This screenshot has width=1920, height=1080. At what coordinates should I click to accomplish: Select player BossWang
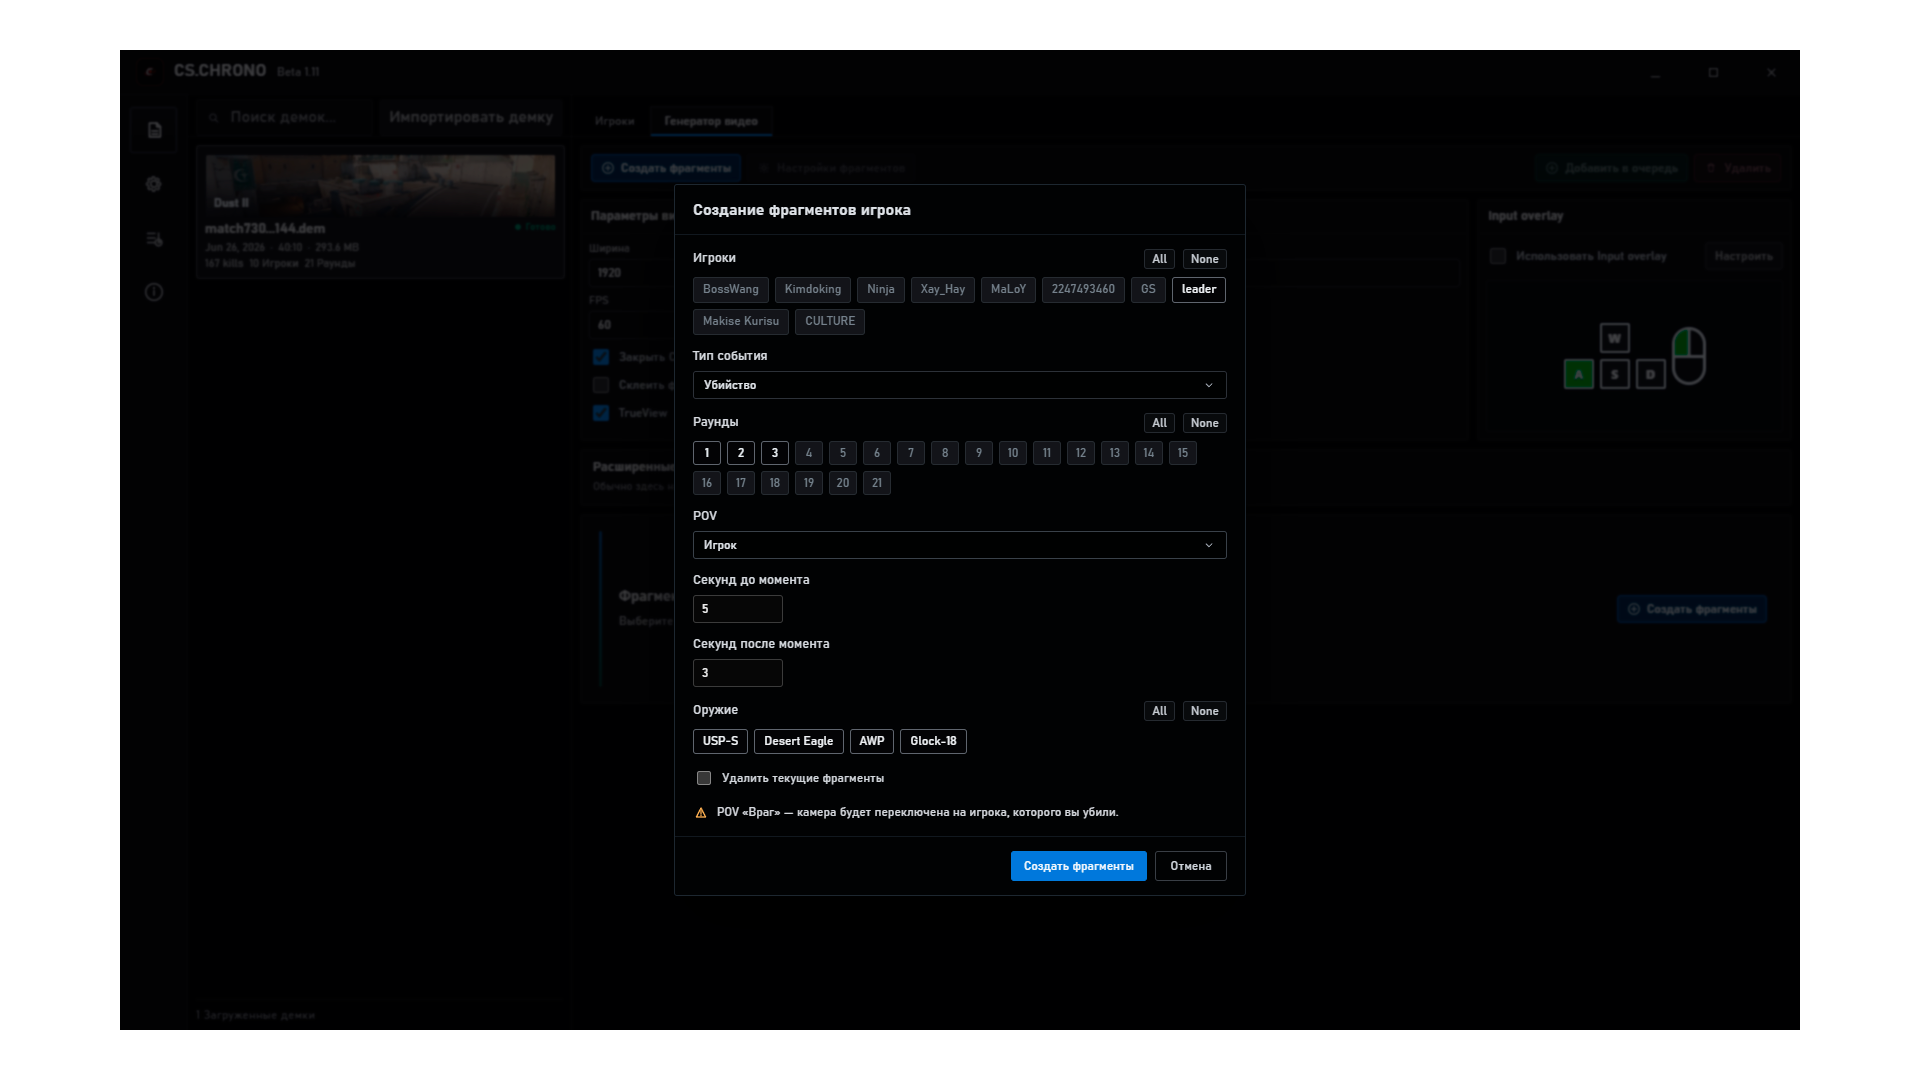tap(730, 290)
